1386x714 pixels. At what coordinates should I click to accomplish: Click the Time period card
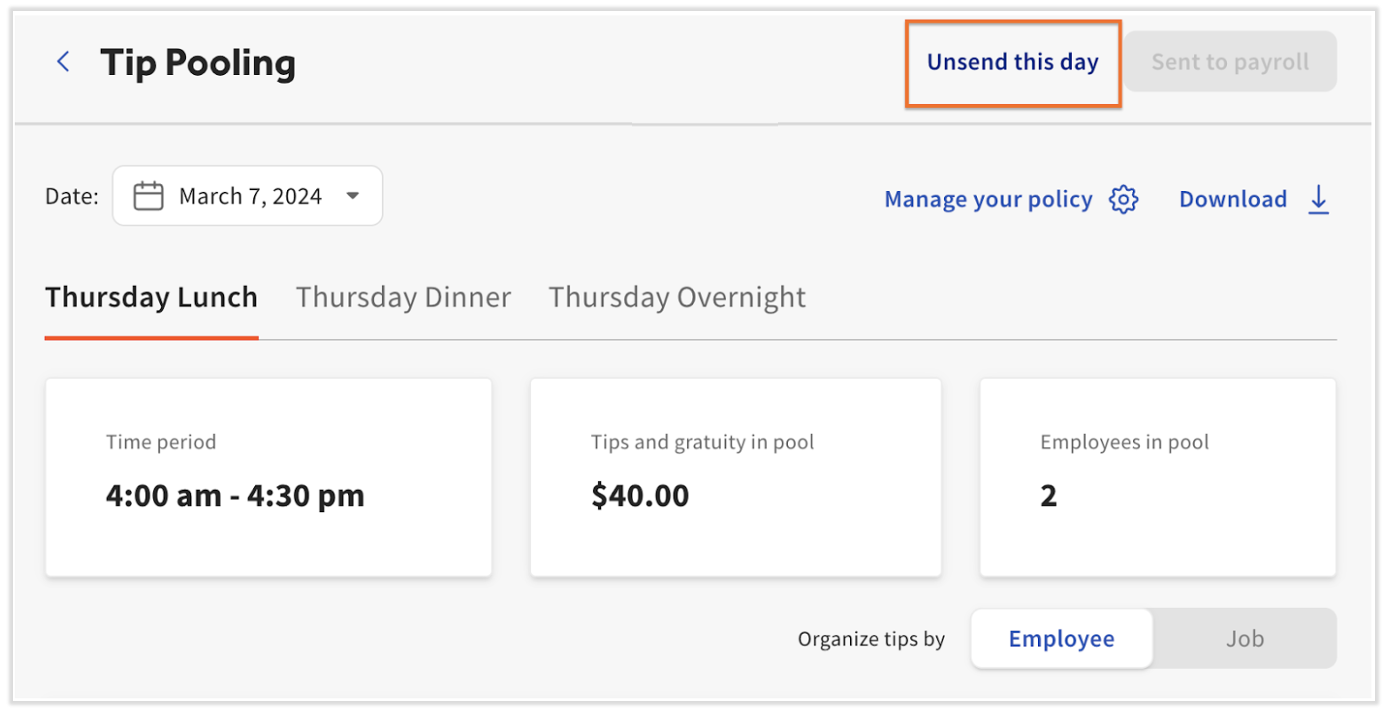point(268,477)
